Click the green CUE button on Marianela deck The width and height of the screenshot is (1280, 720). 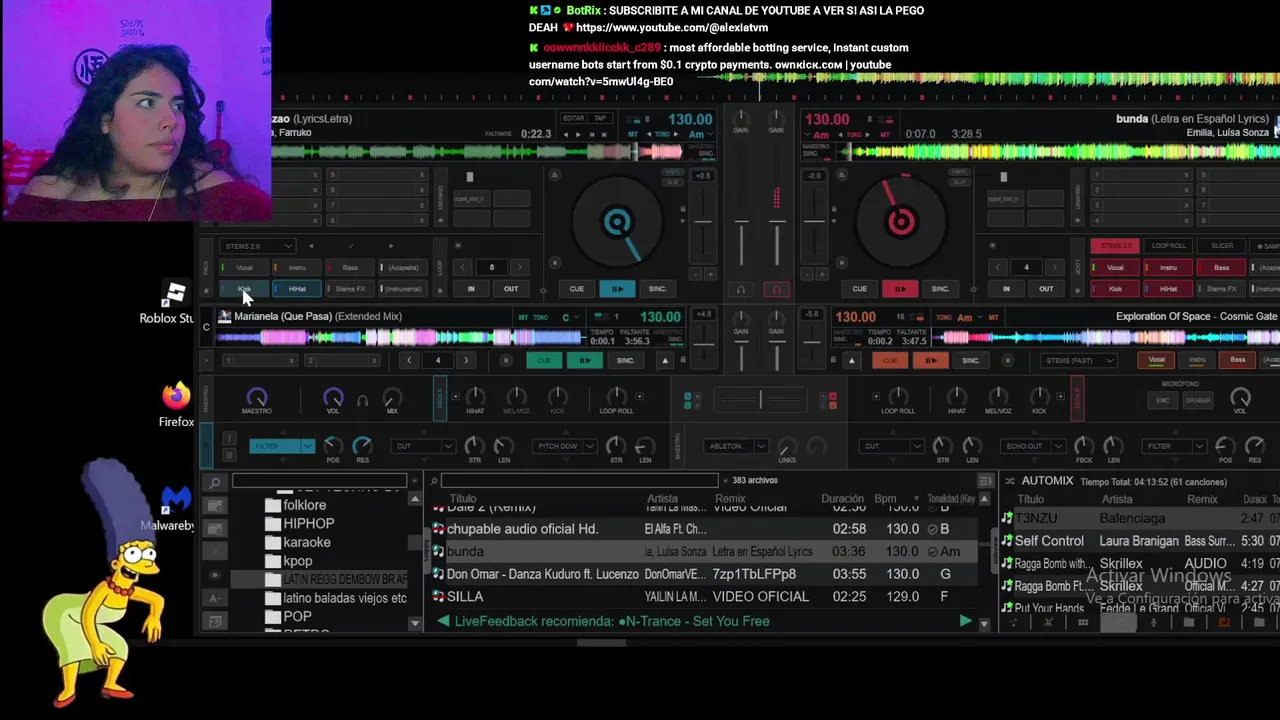(544, 360)
